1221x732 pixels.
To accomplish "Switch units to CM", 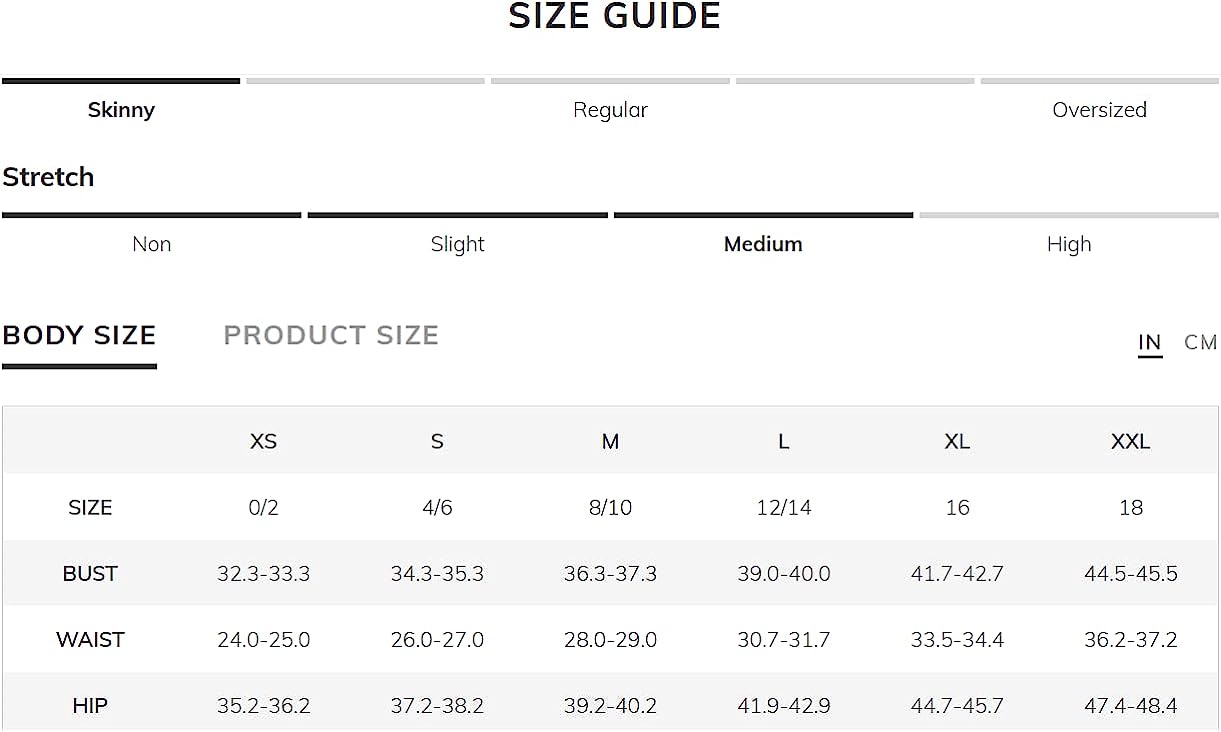I will coord(1200,343).
